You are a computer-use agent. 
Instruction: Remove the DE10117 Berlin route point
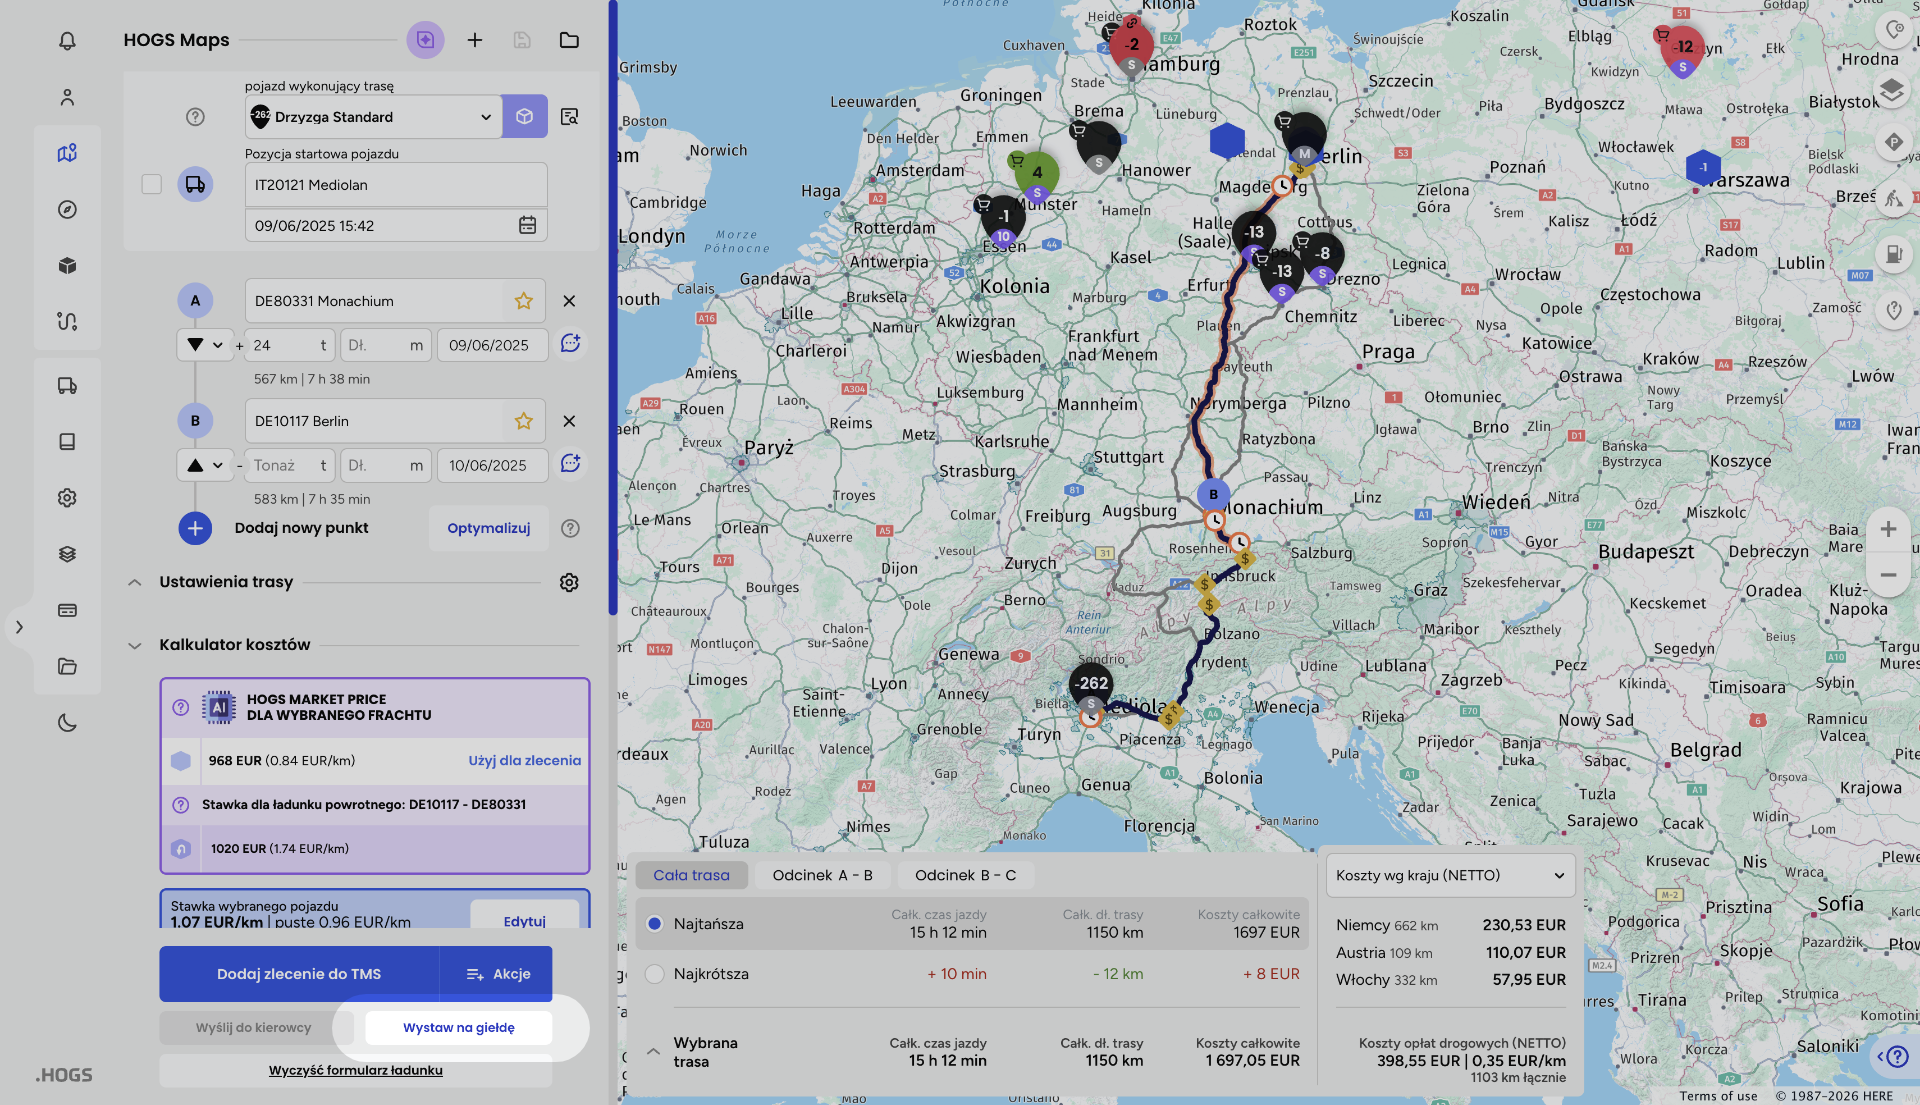coord(569,421)
